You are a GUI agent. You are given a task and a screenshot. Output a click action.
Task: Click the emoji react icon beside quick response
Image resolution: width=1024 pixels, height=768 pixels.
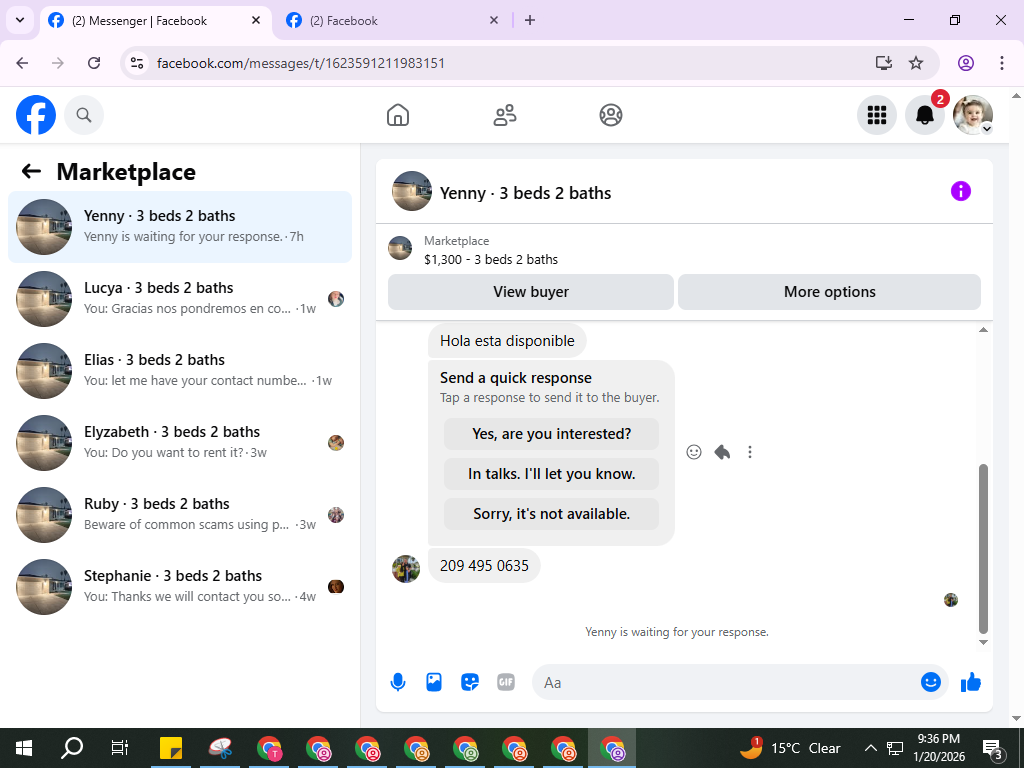coord(694,452)
